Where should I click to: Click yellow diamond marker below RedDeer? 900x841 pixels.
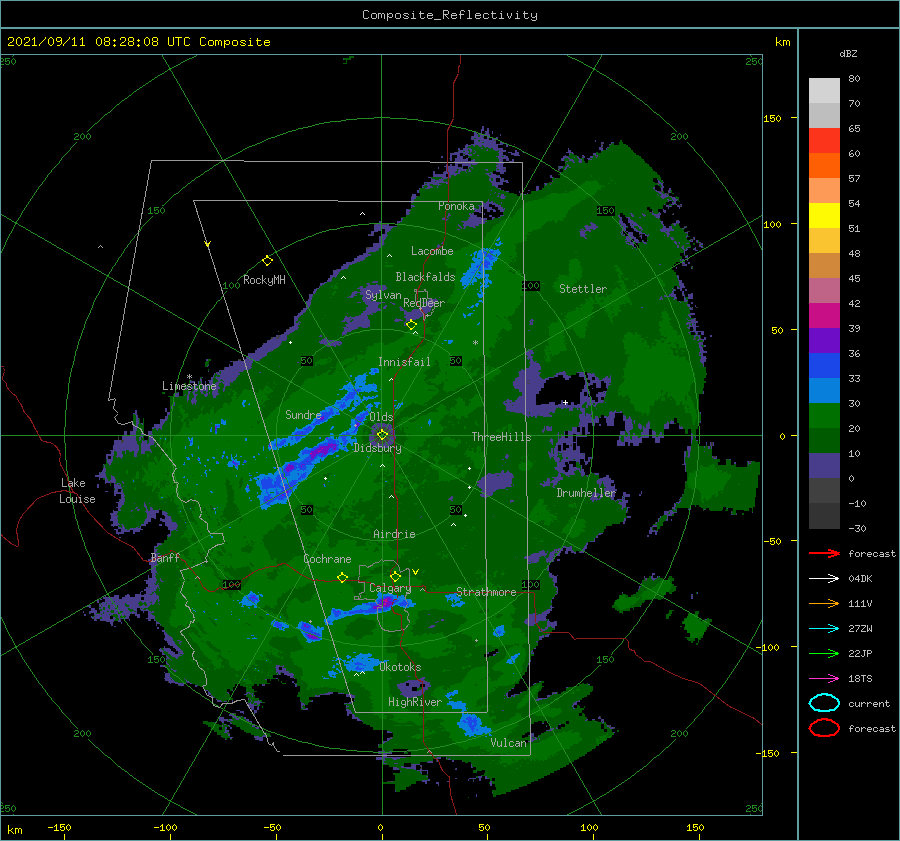[x=412, y=325]
